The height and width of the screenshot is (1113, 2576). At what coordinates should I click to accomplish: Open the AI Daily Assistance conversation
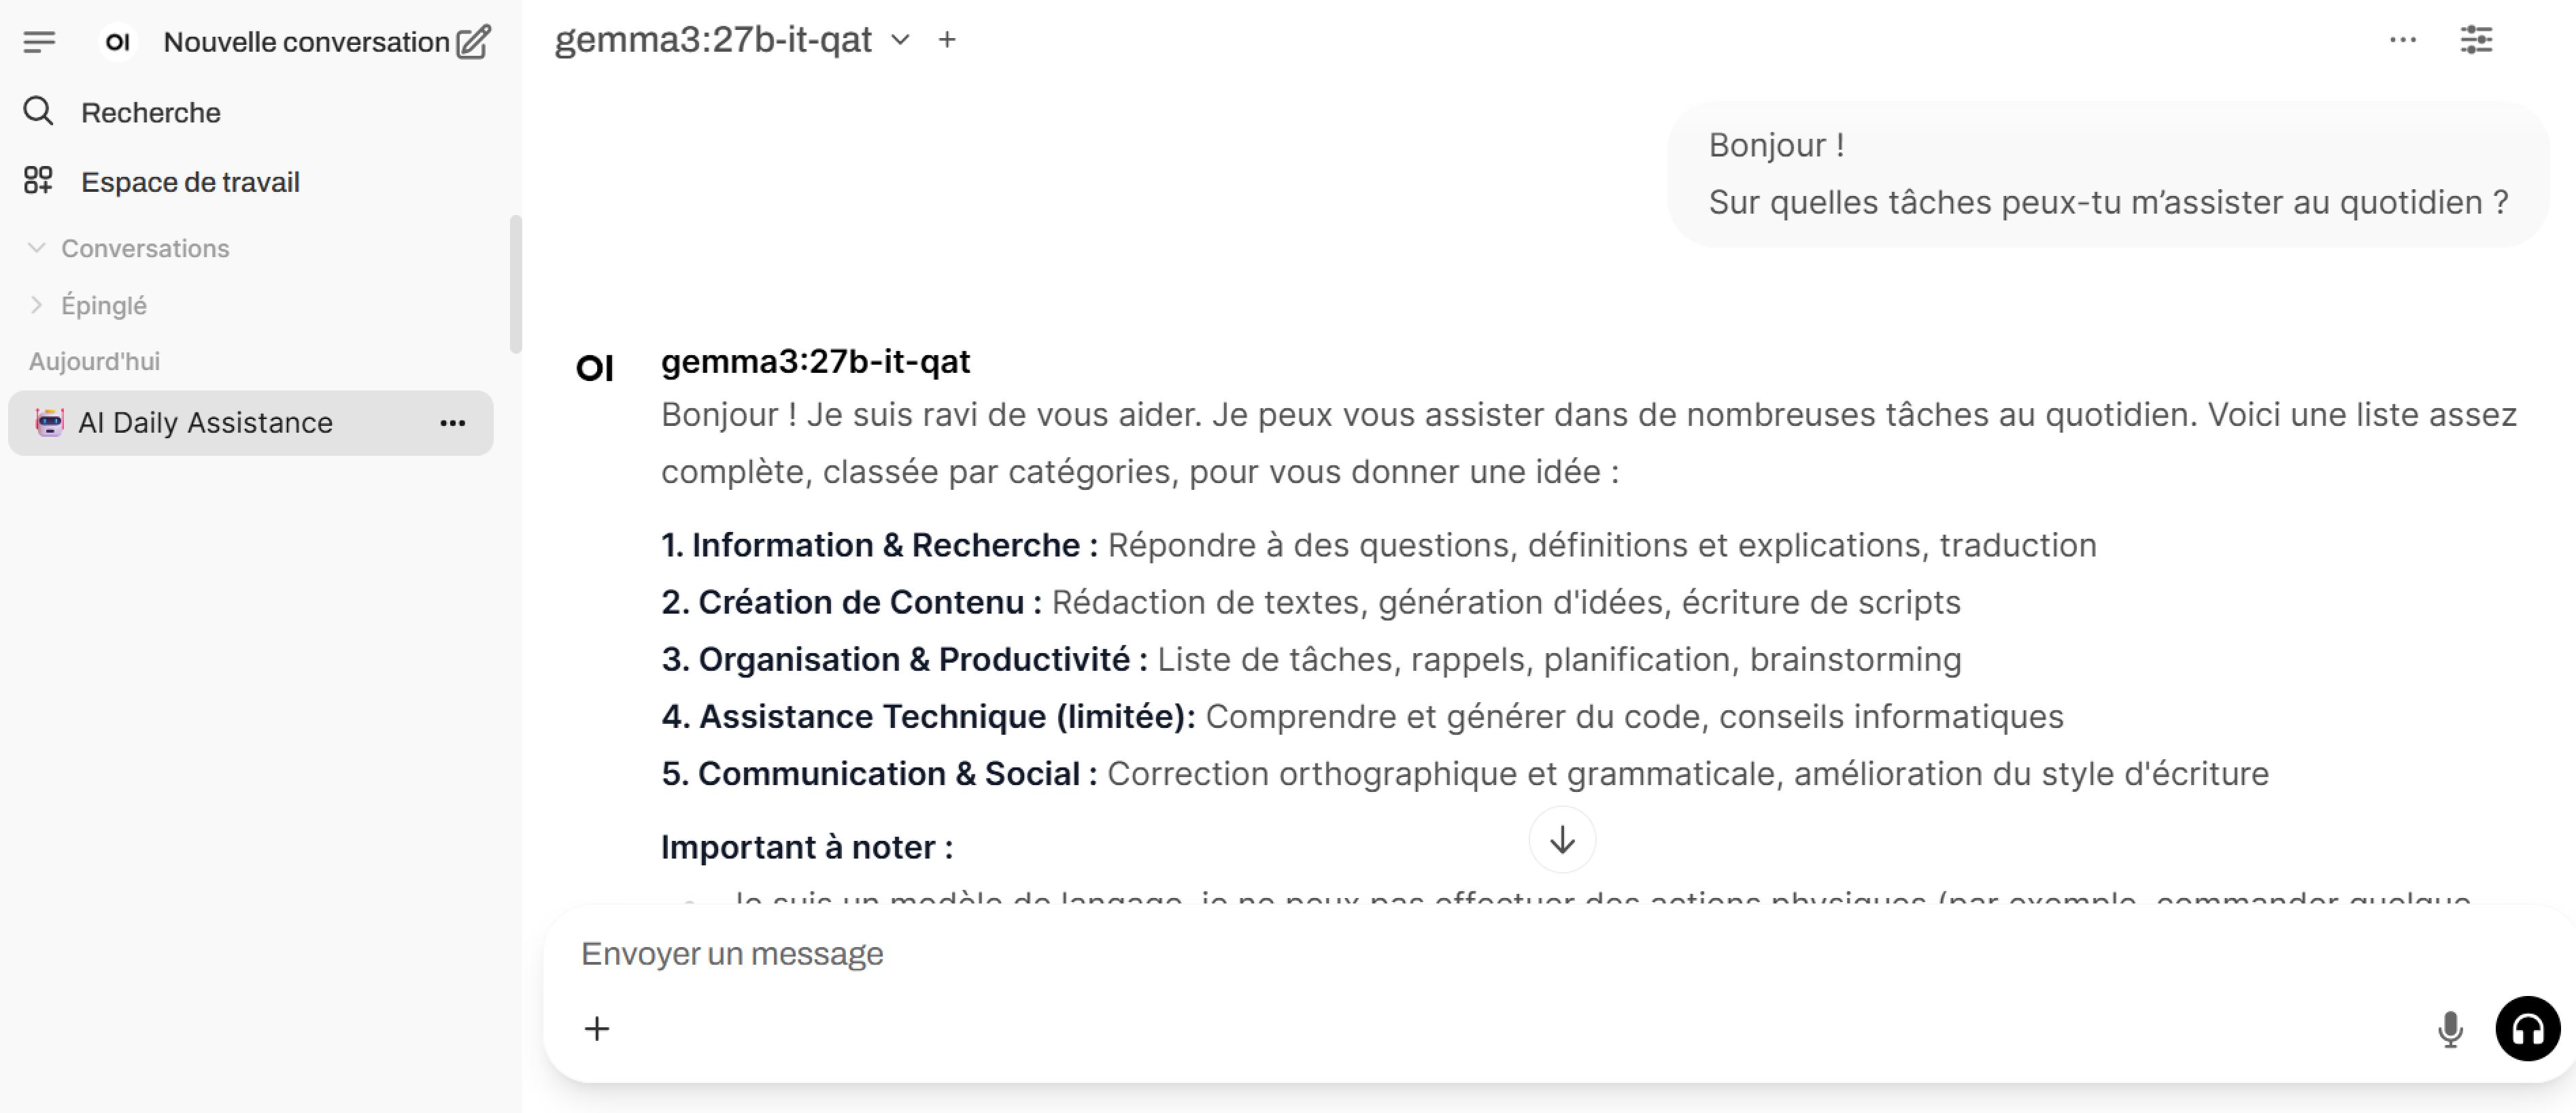click(206, 423)
